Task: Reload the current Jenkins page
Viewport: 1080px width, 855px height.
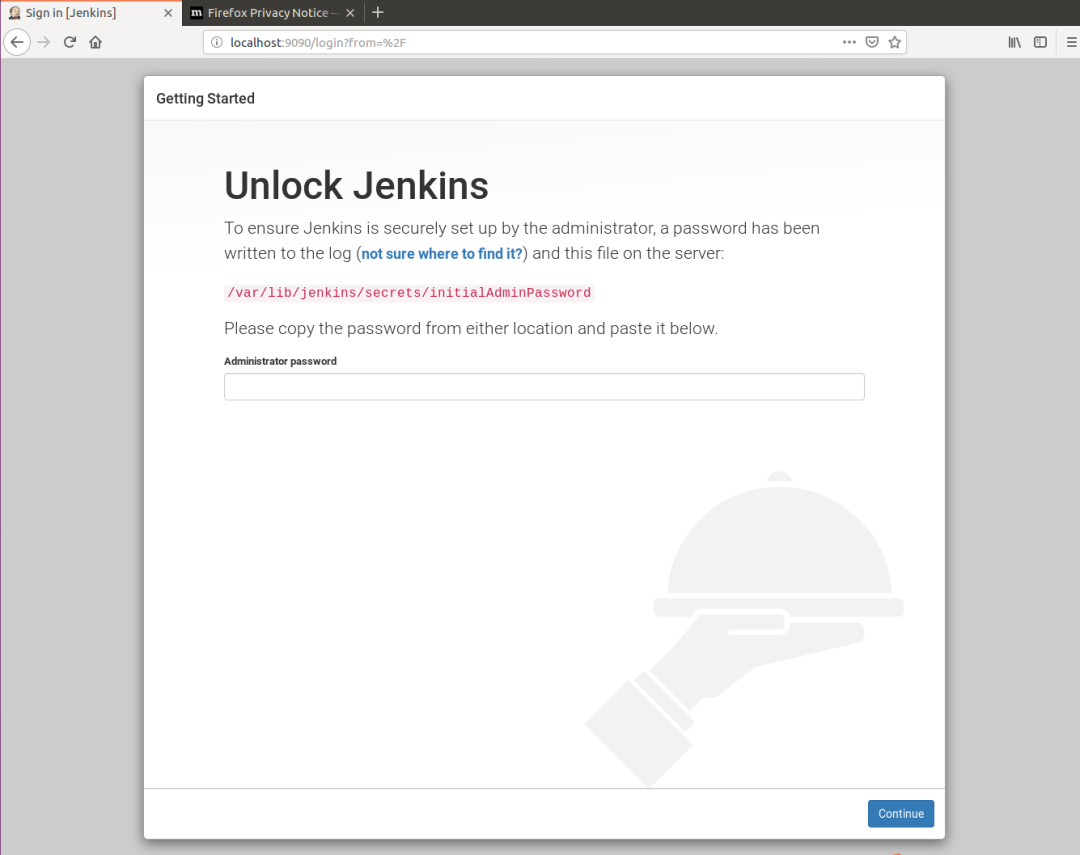Action: [x=70, y=42]
